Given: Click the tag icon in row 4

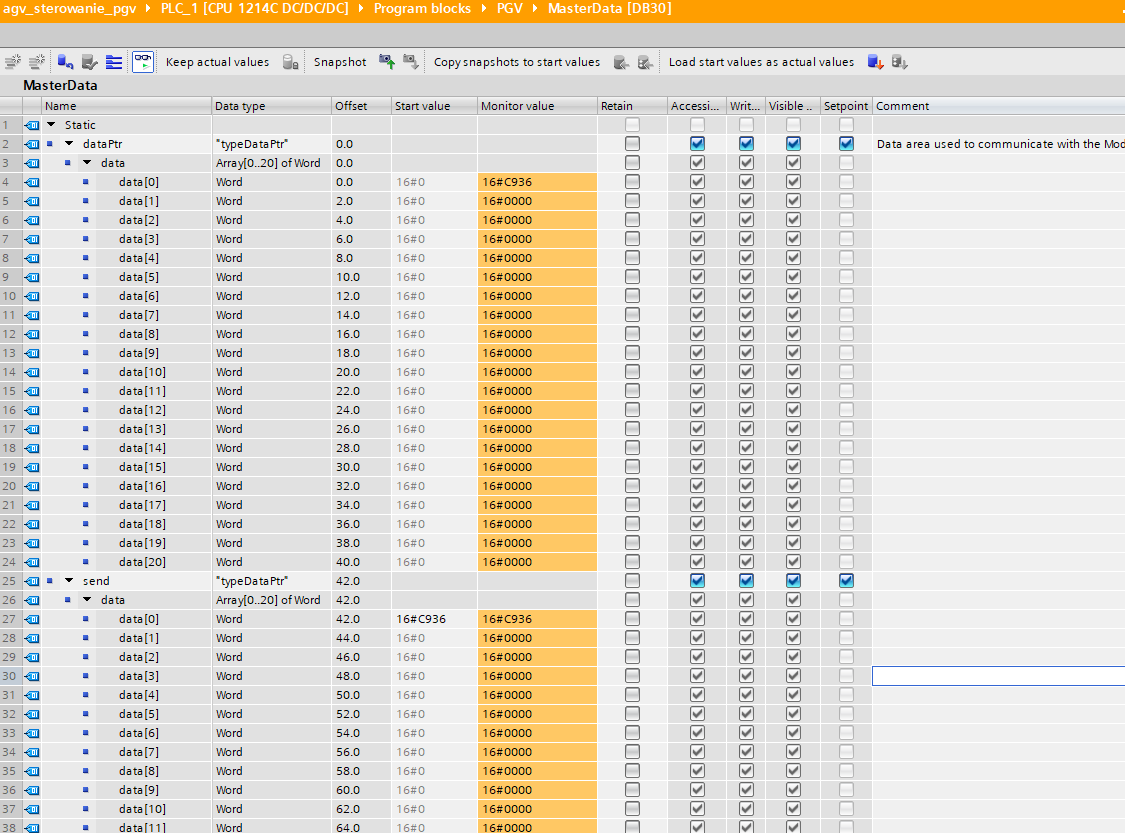Looking at the screenshot, I should point(32,182).
